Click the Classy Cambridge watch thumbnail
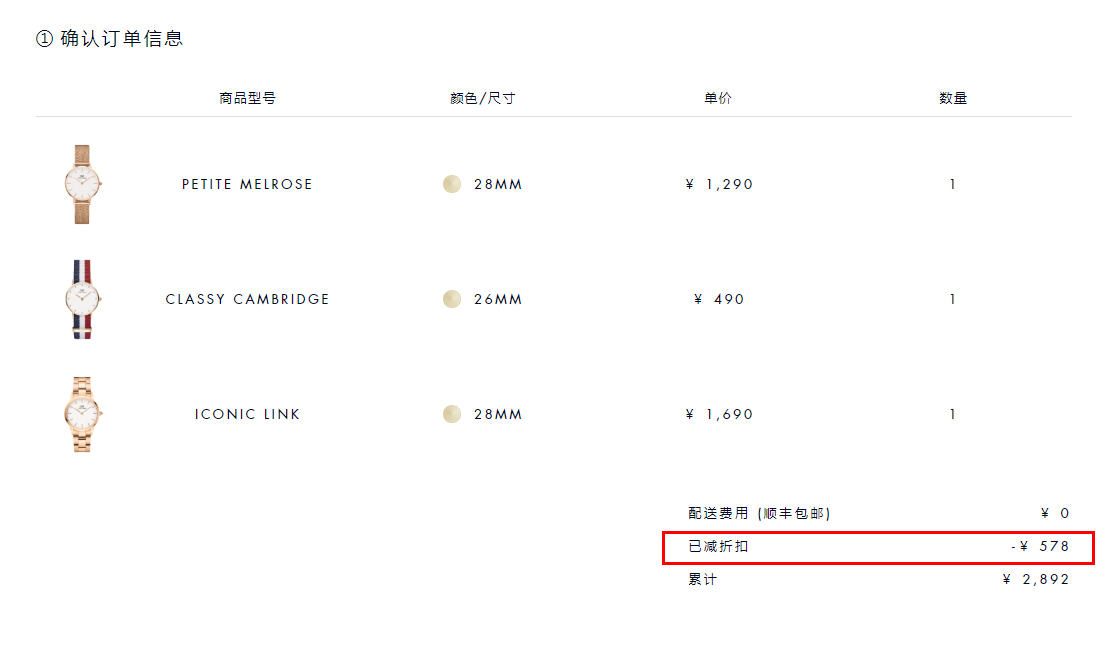This screenshot has height=647, width=1110. (81, 299)
